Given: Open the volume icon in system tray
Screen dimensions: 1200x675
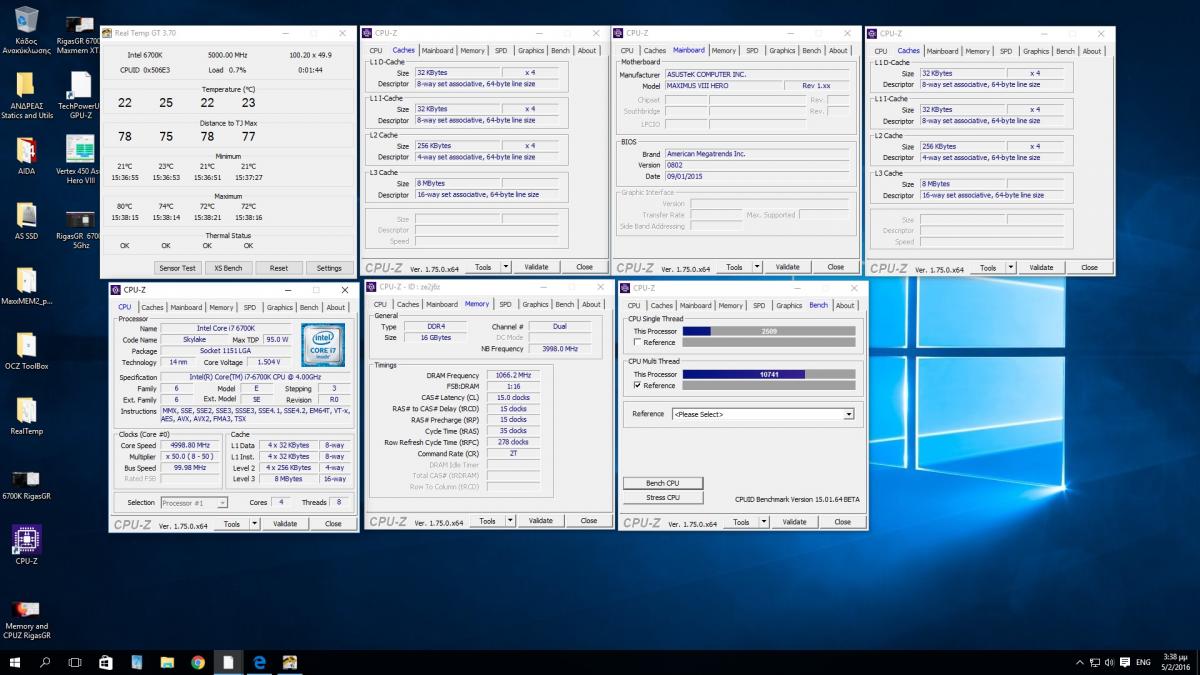Looking at the screenshot, I should 1107,662.
